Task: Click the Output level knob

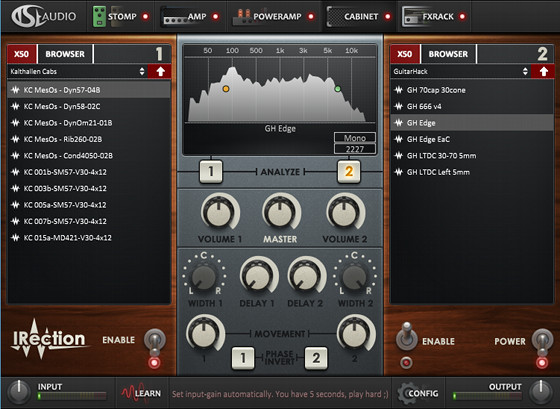Action: 541,393
